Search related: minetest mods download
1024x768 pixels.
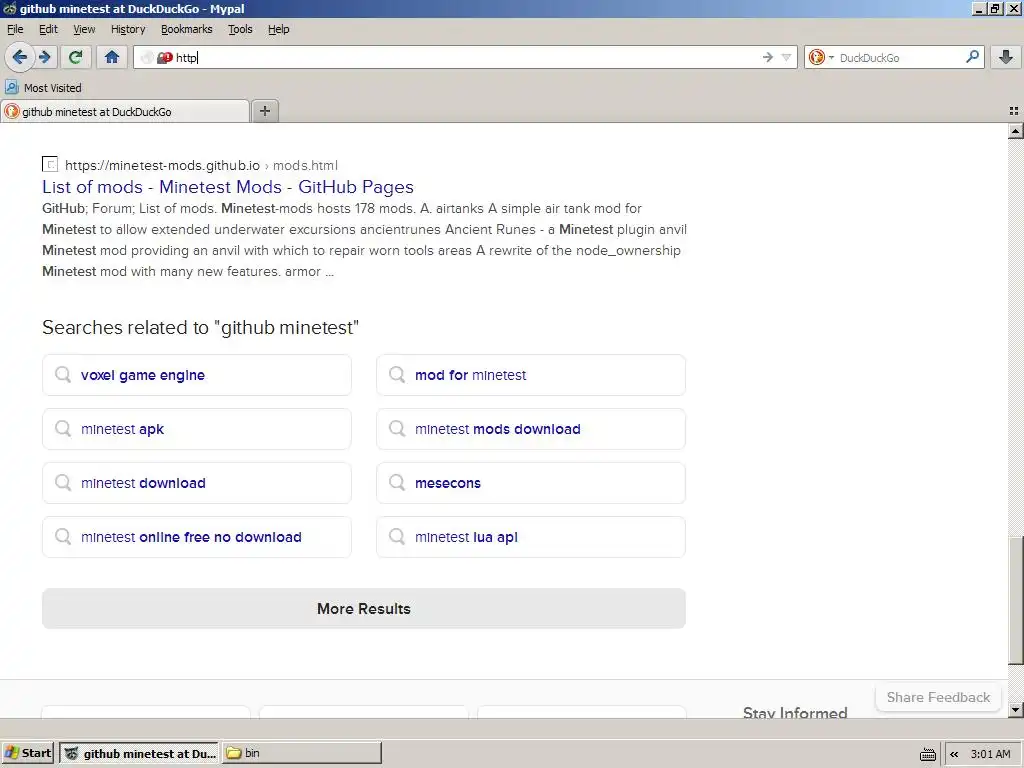point(531,429)
